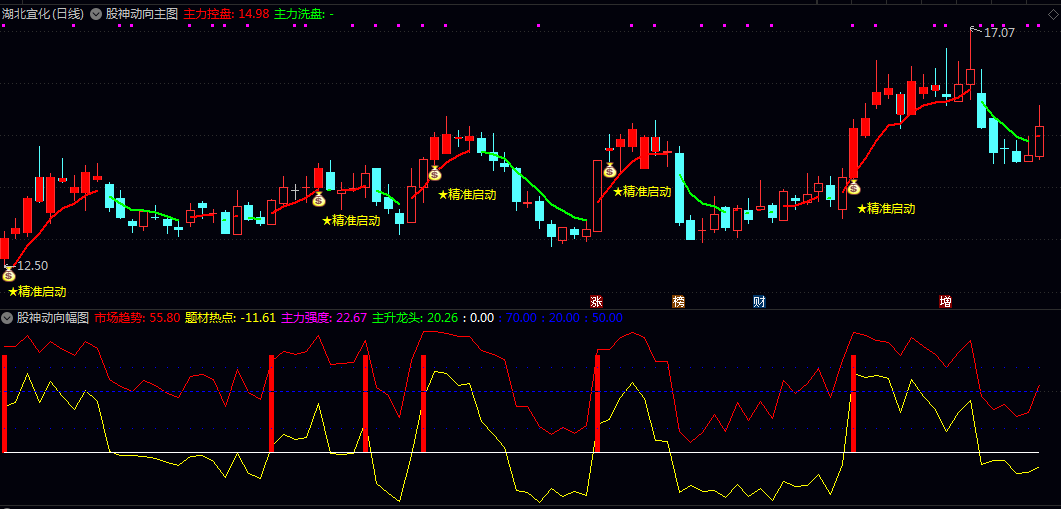This screenshot has width=1061, height=509.
Task: Click the 股神动向幅图 indicator name
Action: pyautogui.click(x=53, y=318)
